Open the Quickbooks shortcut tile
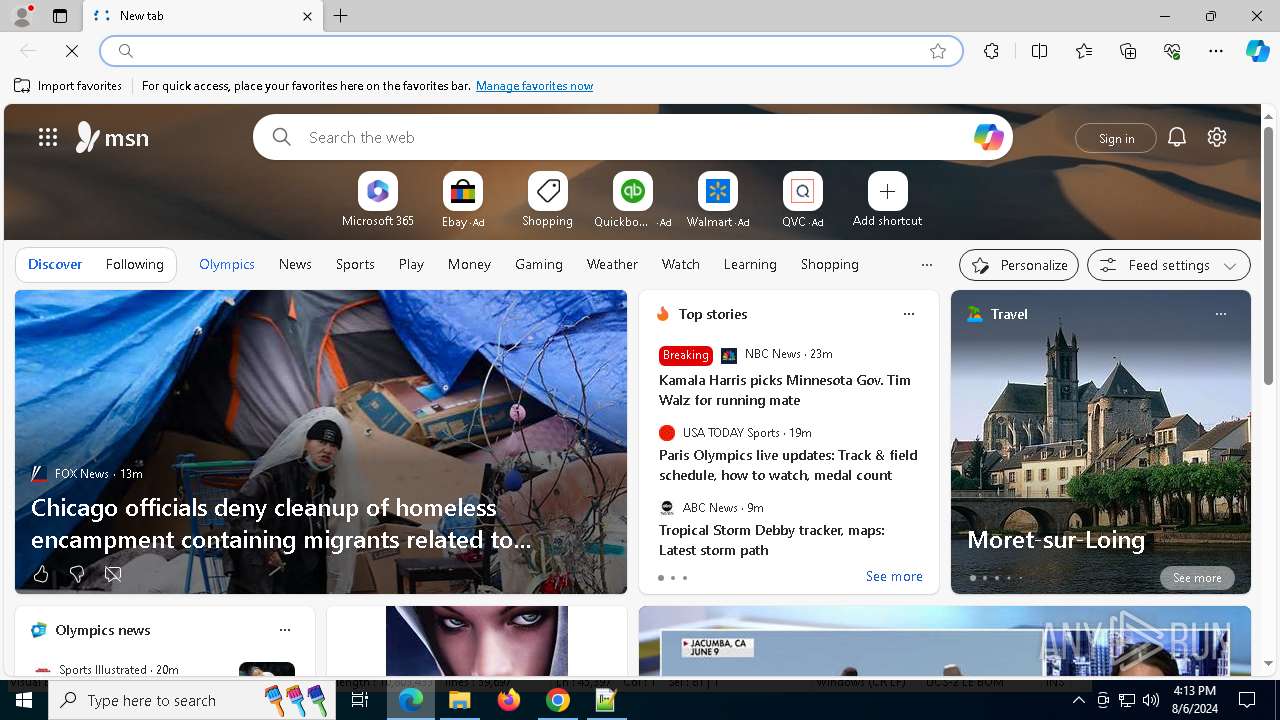The height and width of the screenshot is (720, 1280). [x=632, y=200]
